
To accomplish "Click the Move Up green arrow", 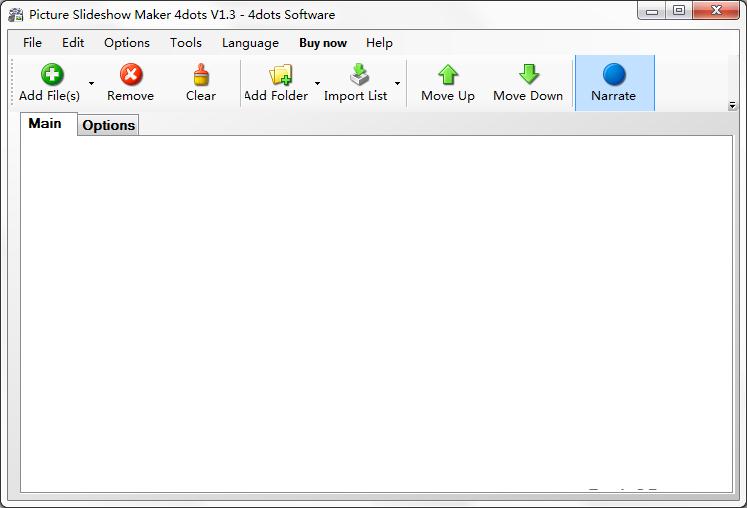I will tap(448, 74).
